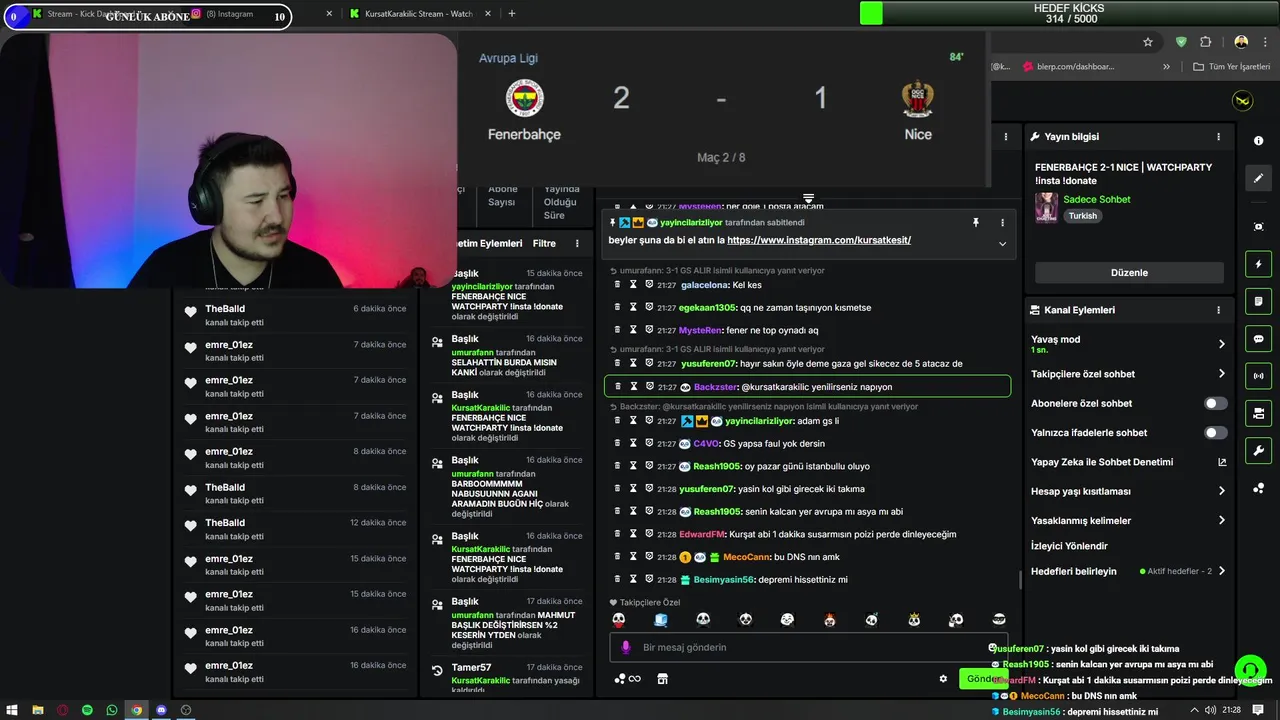This screenshot has width=1280, height=720.
Task: Open Filtre in moderation events panel
Action: [543, 243]
